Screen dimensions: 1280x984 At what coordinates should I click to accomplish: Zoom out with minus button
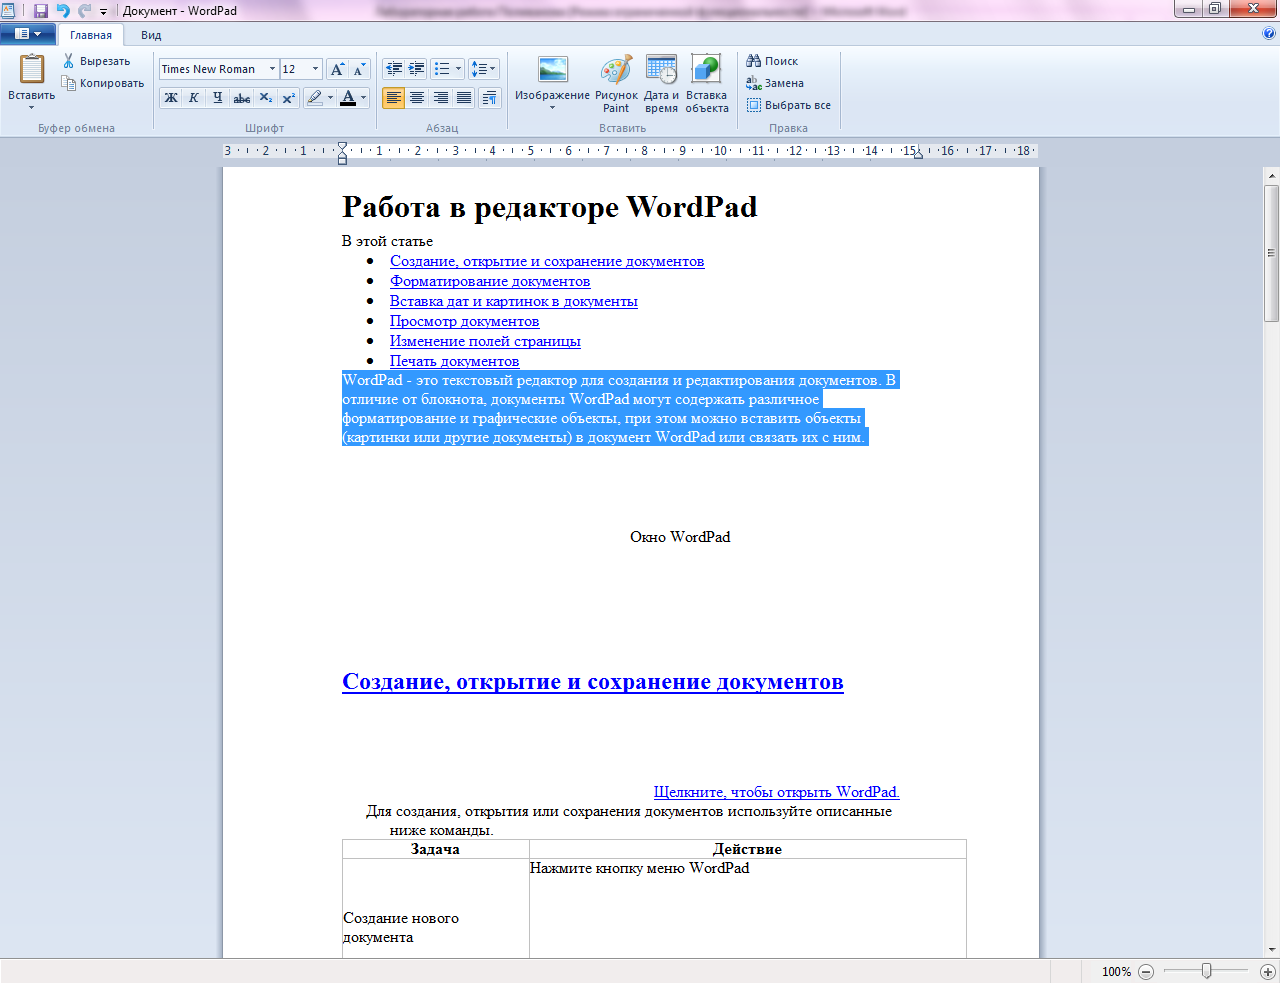coord(1146,971)
